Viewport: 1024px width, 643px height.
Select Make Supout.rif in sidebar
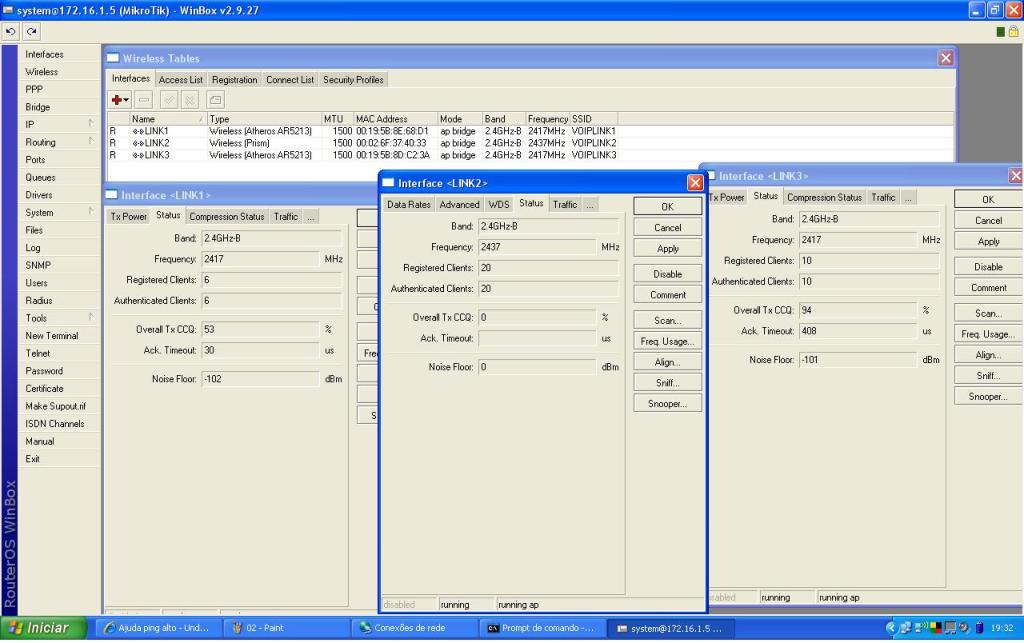pyautogui.click(x=56, y=406)
